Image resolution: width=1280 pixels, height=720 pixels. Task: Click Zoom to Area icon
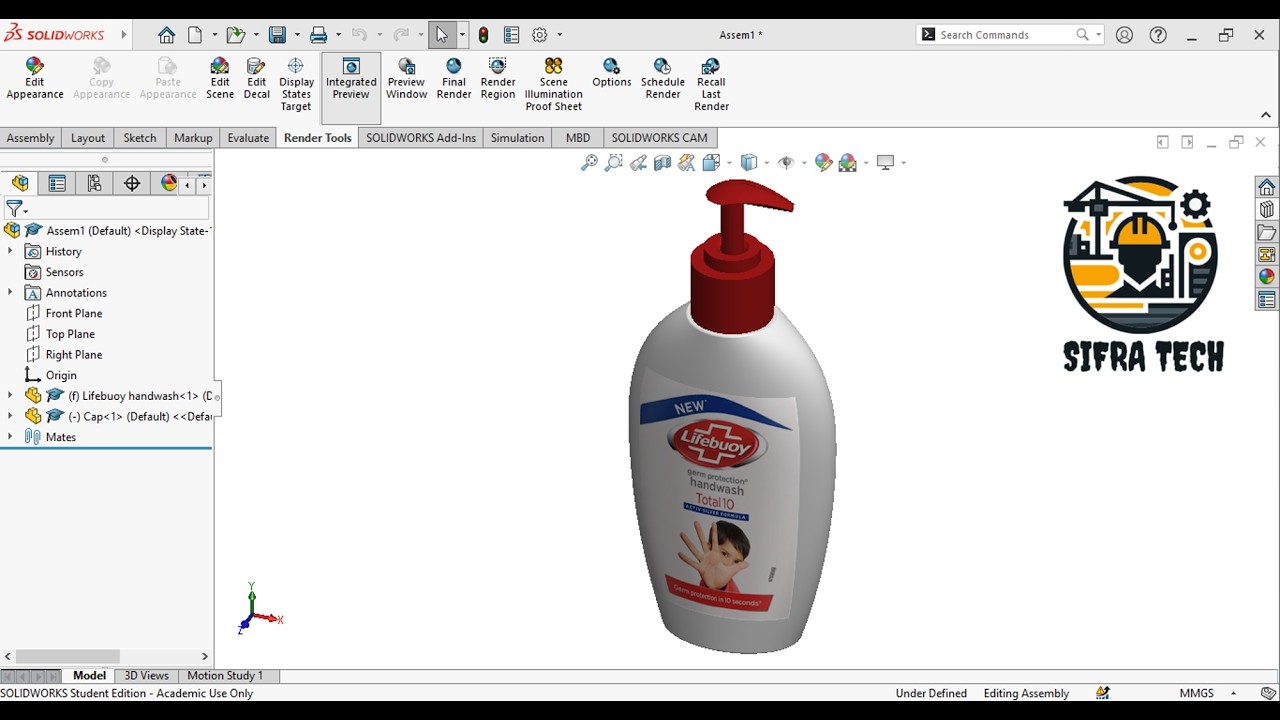pyautogui.click(x=613, y=162)
